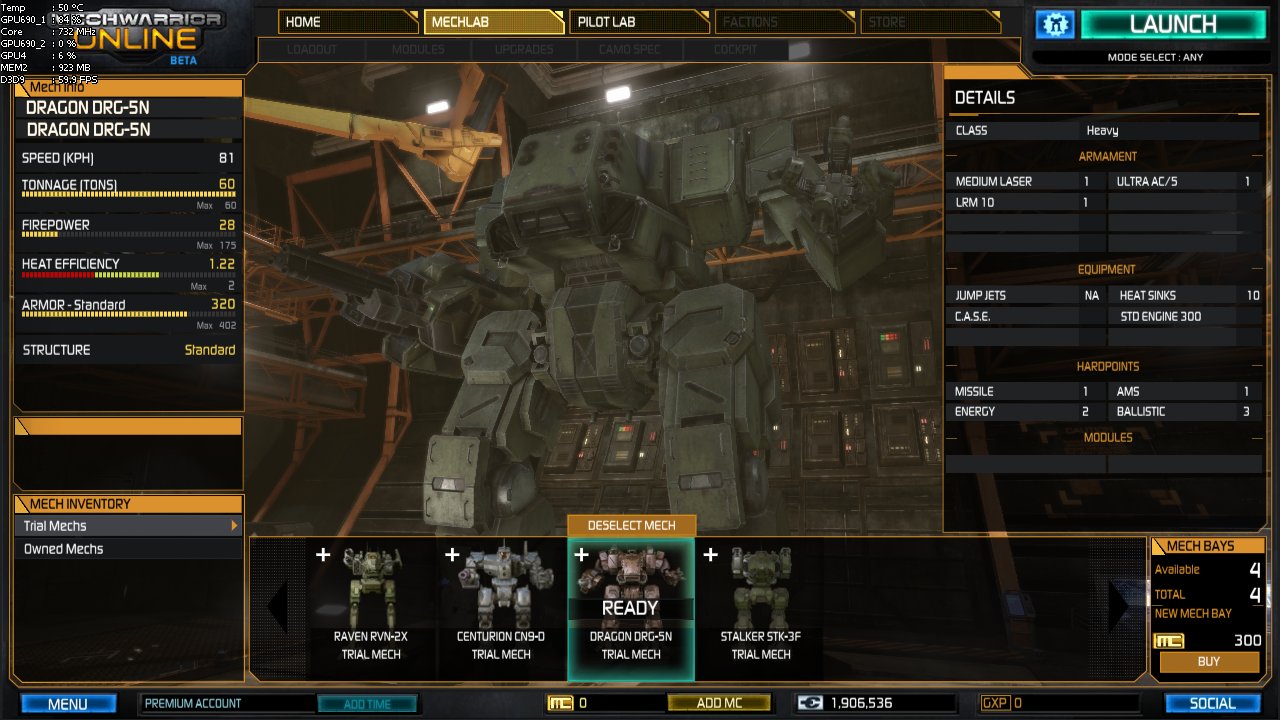Switch to the UPGRADES sub-tab
The image size is (1280, 720).
(524, 49)
